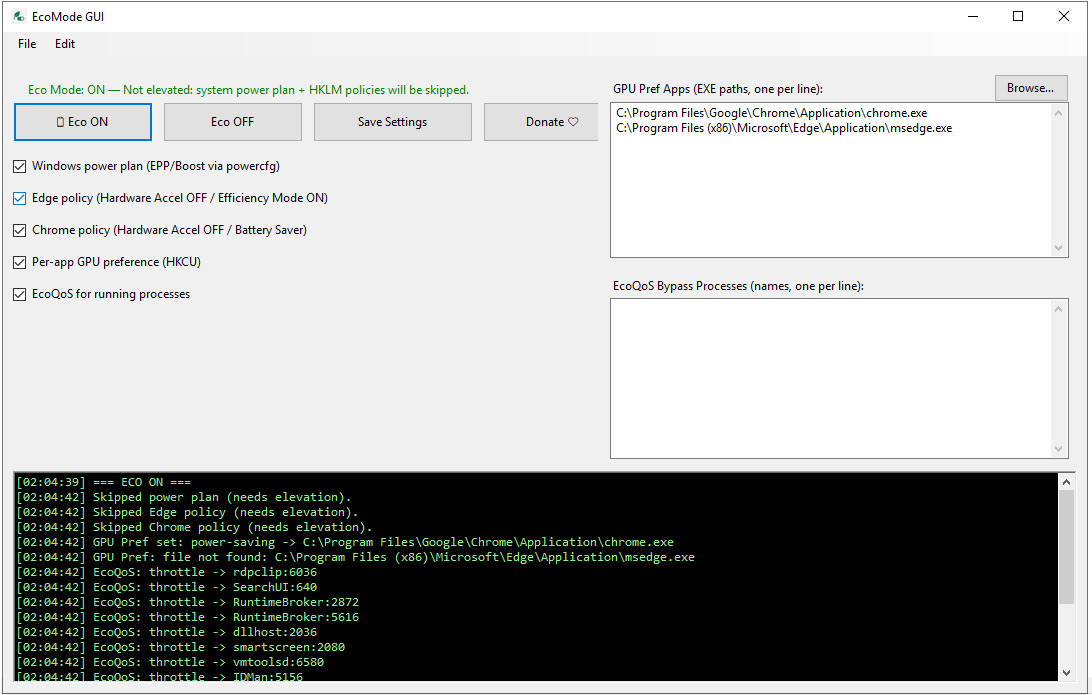Image resolution: width=1092 pixels, height=695 pixels.
Task: Toggle EcoQoS for running processes checkbox
Action: [x=20, y=295]
